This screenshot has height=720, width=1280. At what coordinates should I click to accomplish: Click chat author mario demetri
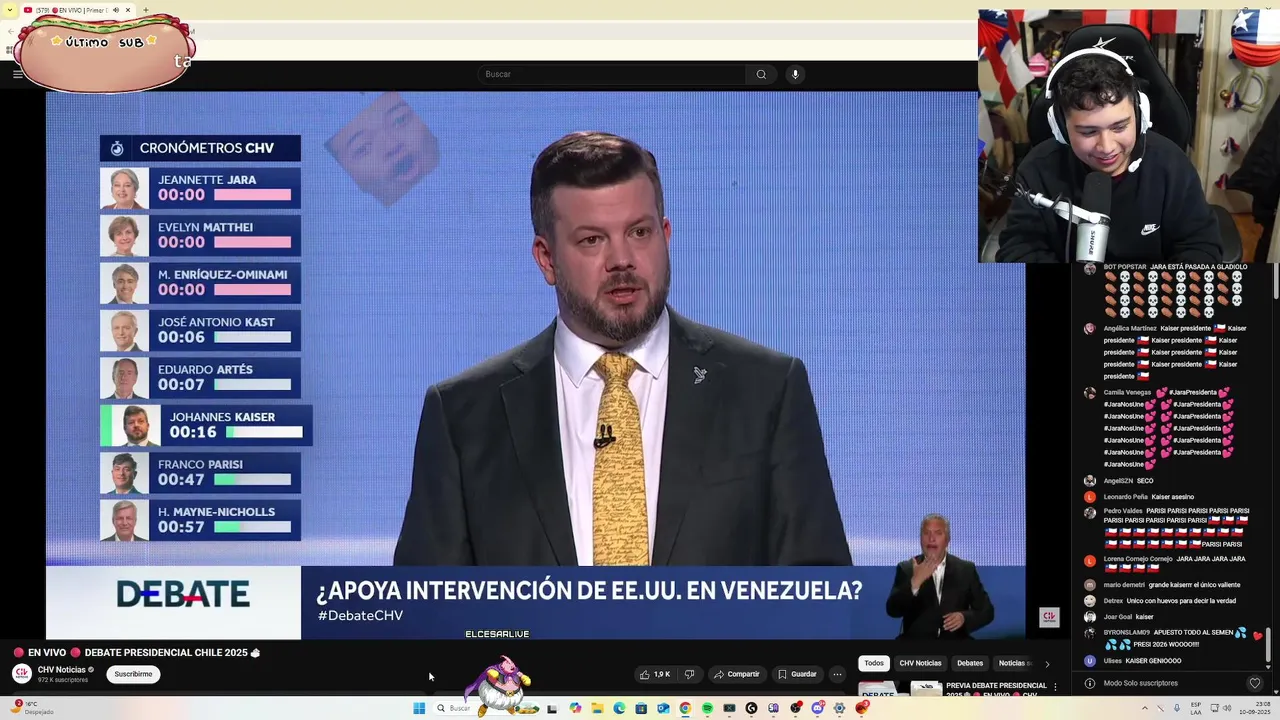click(1124, 585)
